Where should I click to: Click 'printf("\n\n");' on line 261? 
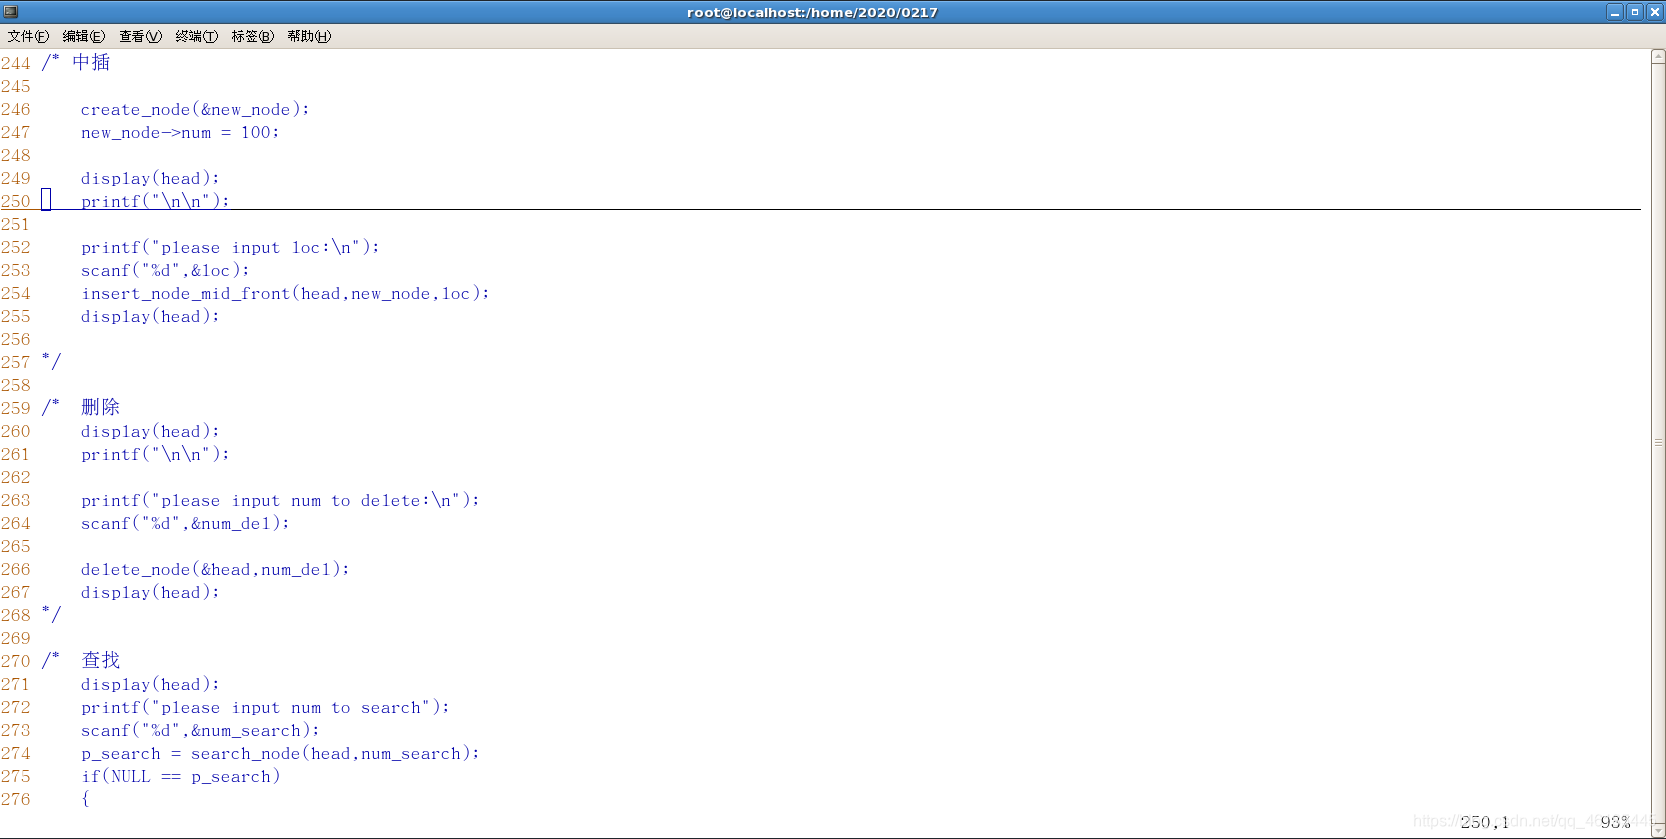point(155,454)
